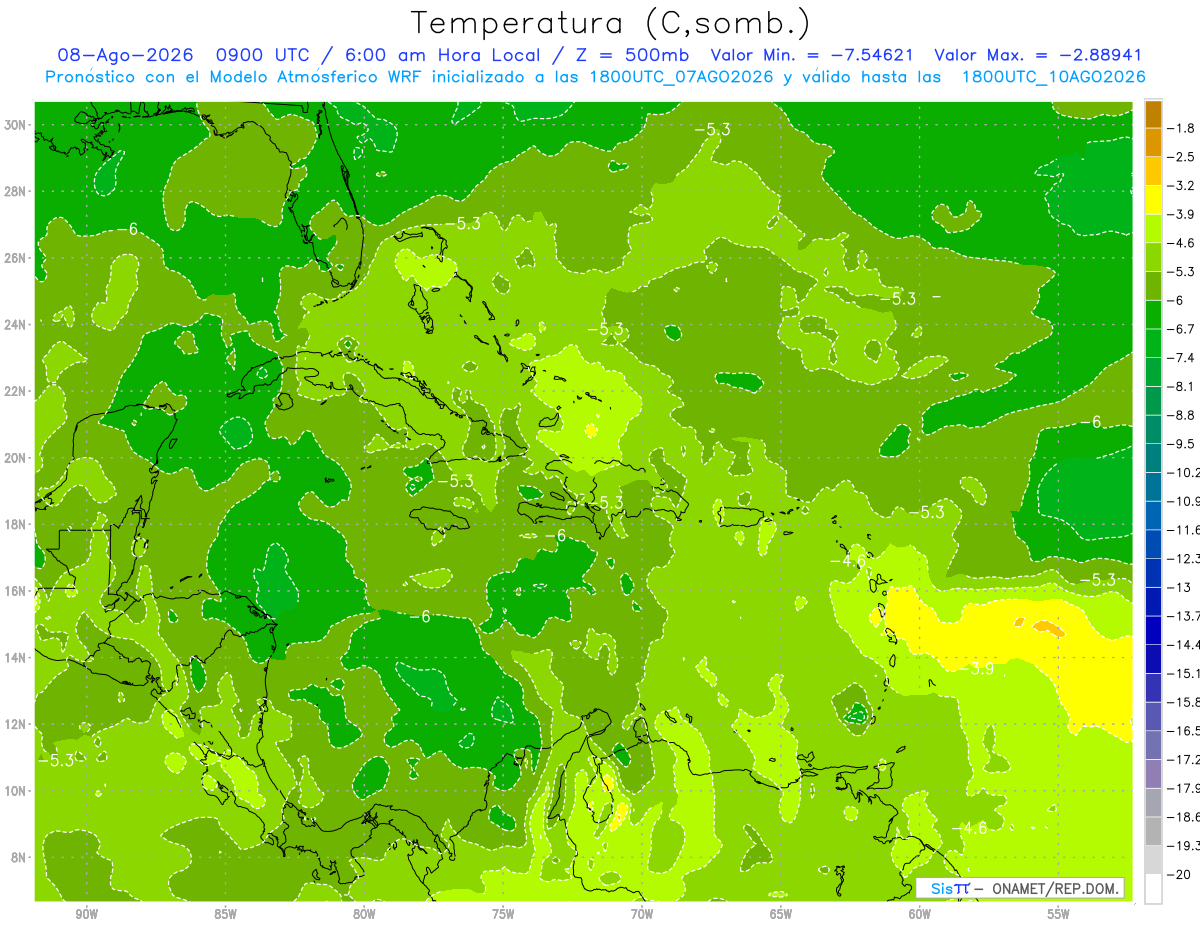Select the lime swatch between -3.9 and -4.6

click(1153, 228)
